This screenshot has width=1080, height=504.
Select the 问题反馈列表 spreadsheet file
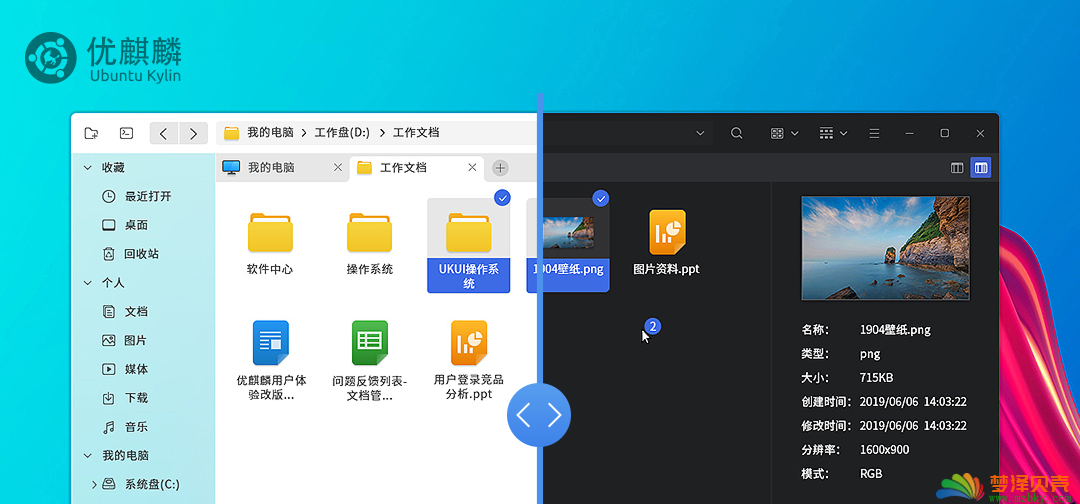point(369,343)
